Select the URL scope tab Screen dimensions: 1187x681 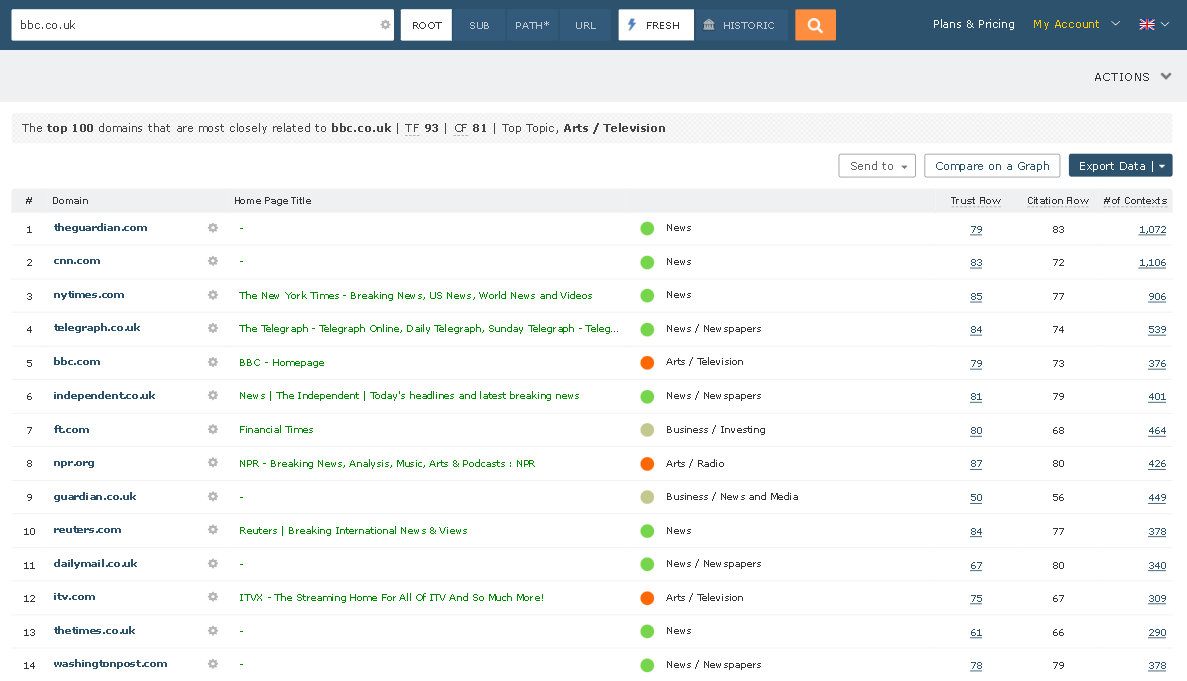click(585, 25)
